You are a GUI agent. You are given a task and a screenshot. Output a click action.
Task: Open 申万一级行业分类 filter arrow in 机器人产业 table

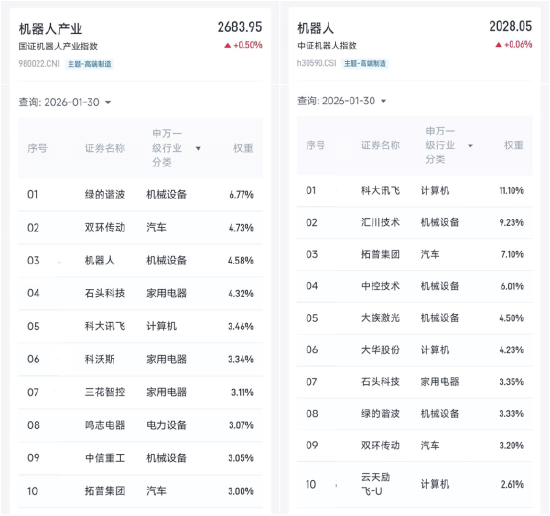tap(198, 148)
